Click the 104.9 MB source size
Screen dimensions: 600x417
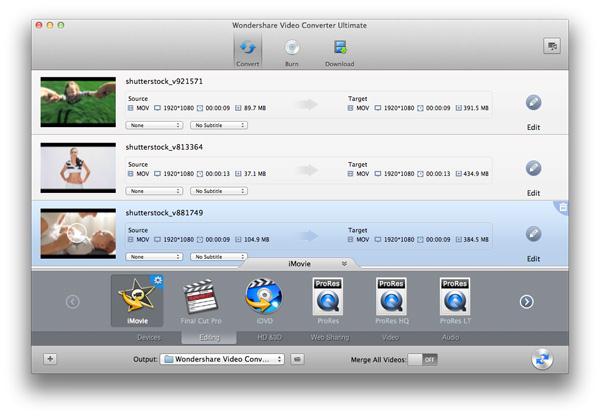click(x=256, y=240)
